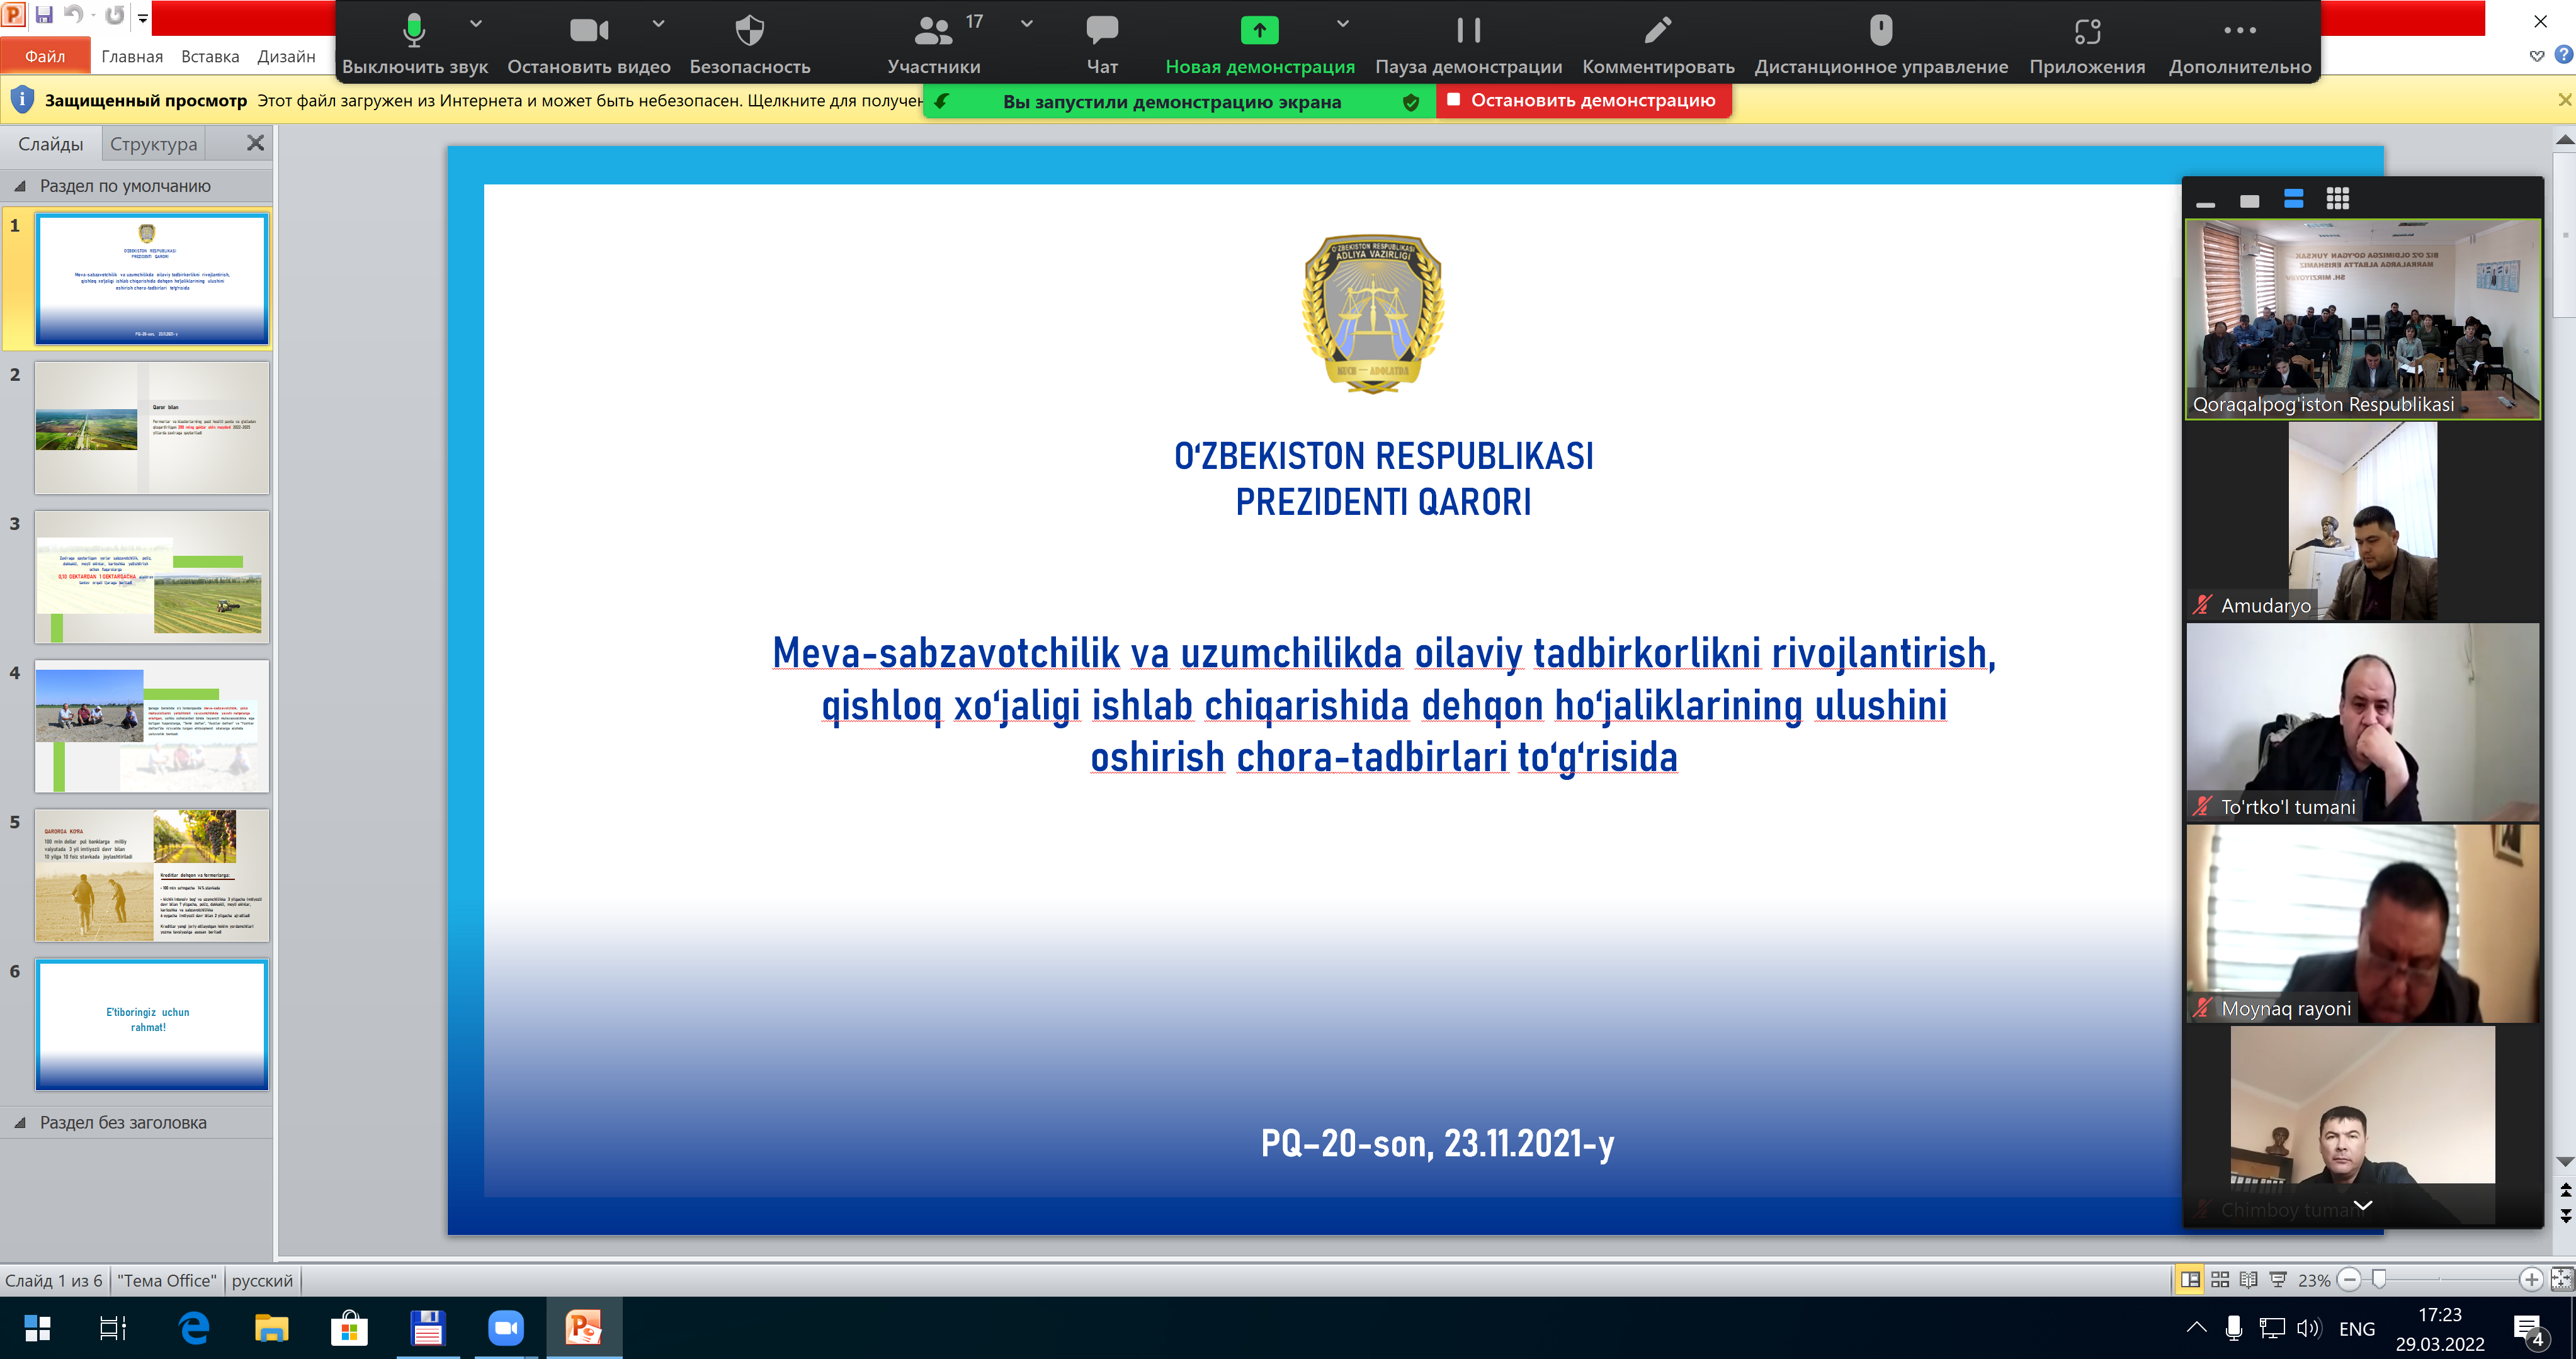This screenshot has height=1359, width=2576.
Task: Open Zoom from the taskbar
Action: [x=506, y=1328]
